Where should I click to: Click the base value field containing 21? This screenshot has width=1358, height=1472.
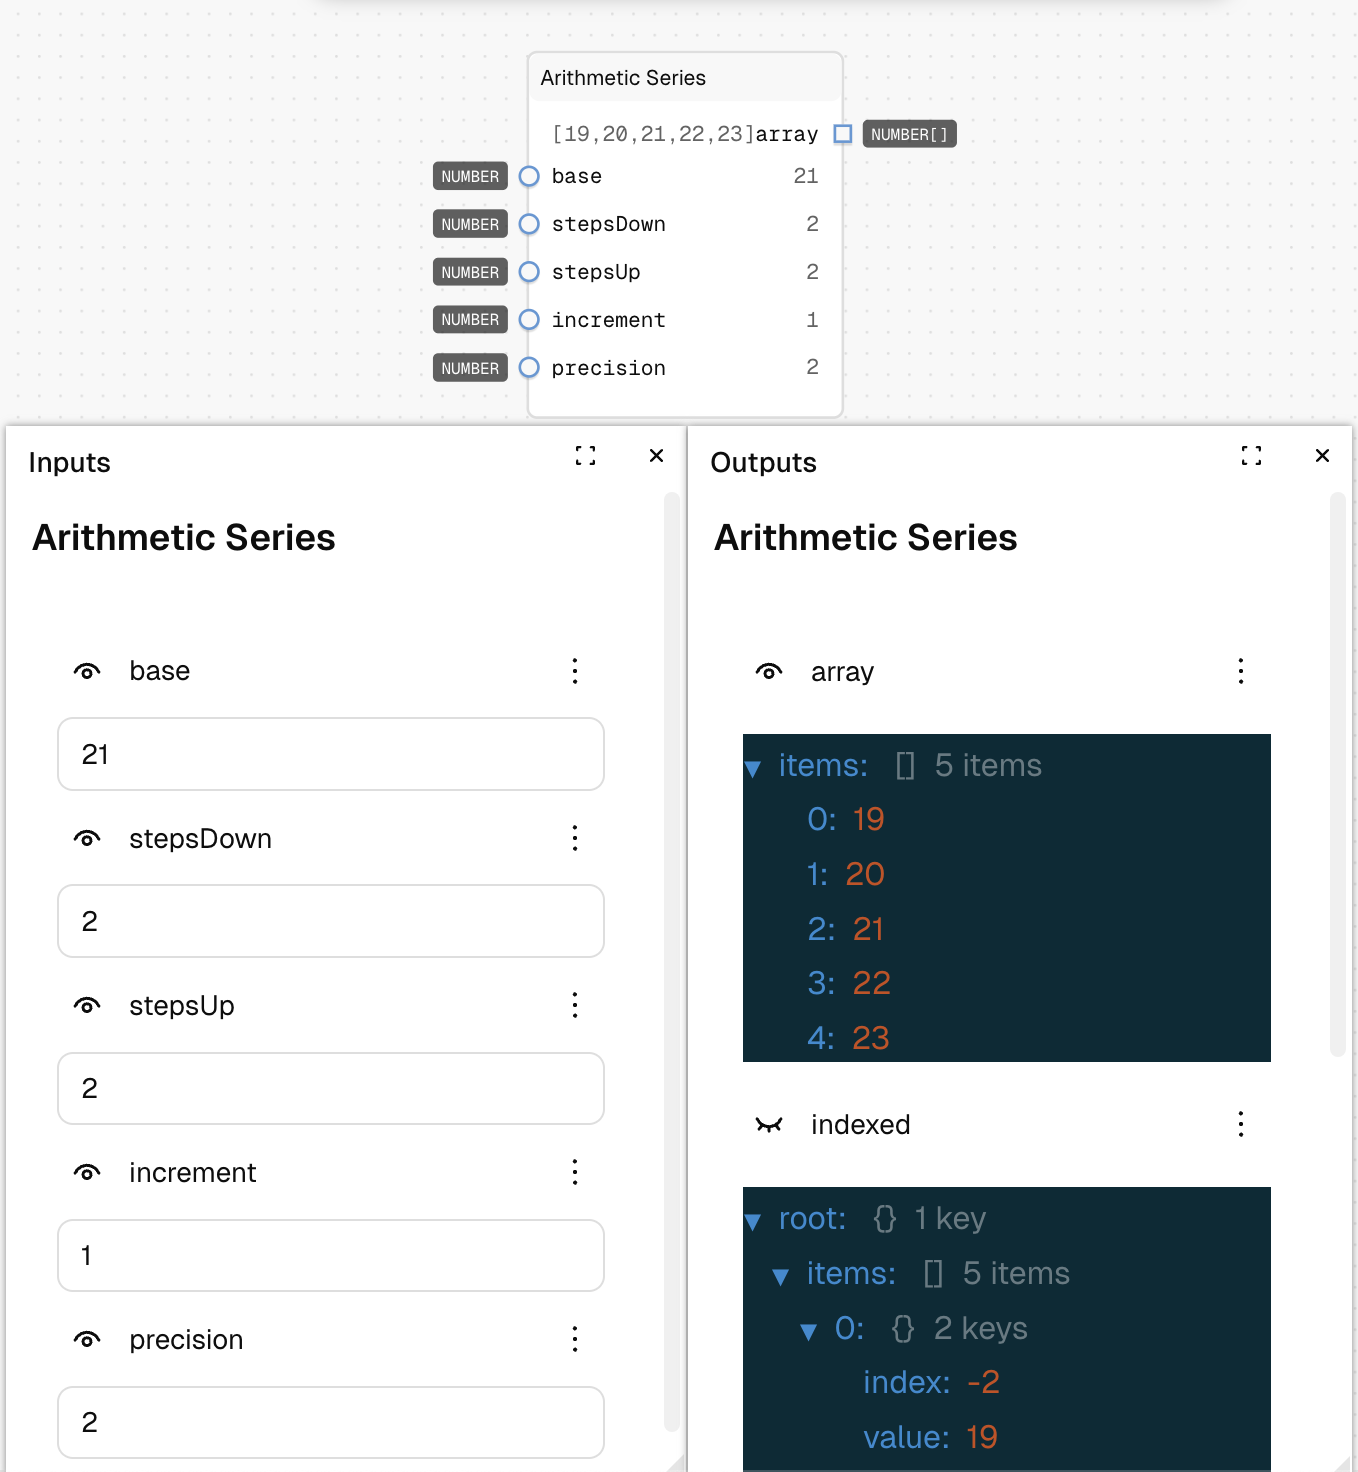coord(331,754)
